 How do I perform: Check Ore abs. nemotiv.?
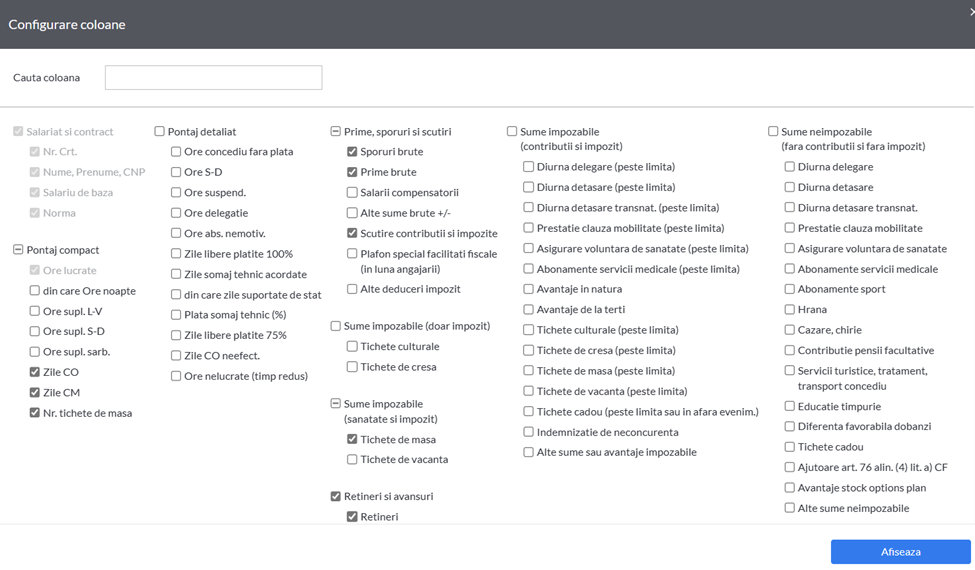[x=176, y=233]
